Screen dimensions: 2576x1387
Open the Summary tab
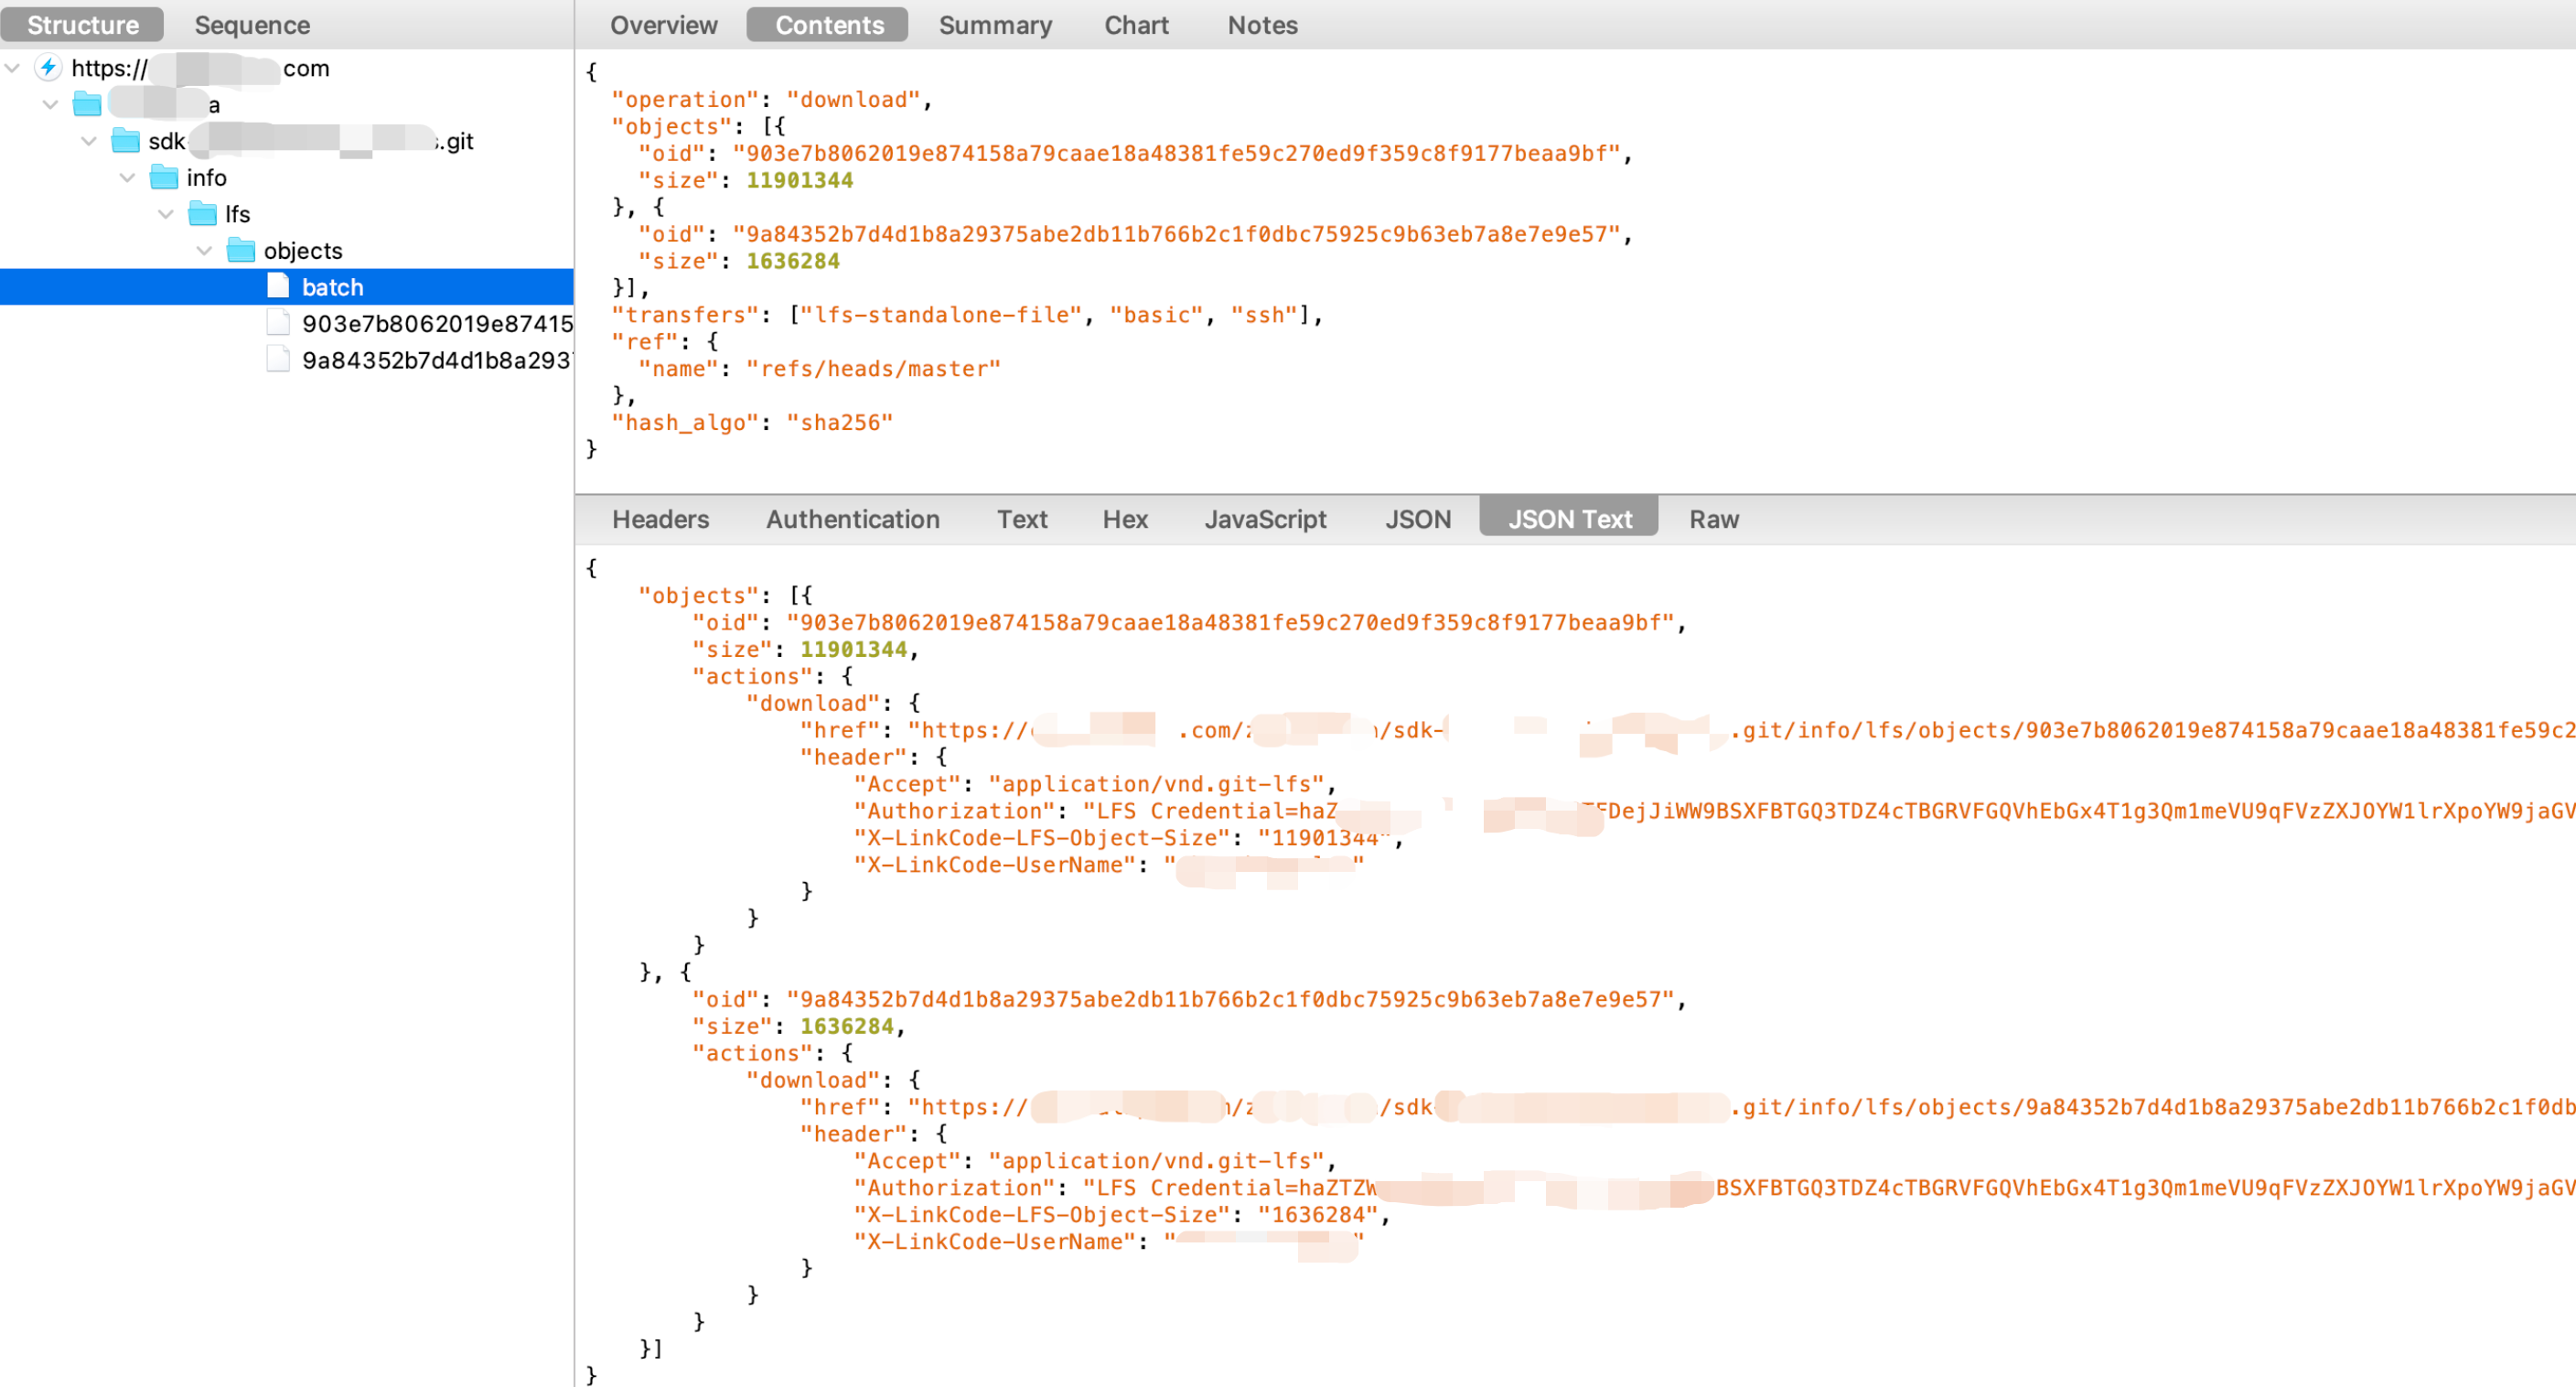(994, 25)
